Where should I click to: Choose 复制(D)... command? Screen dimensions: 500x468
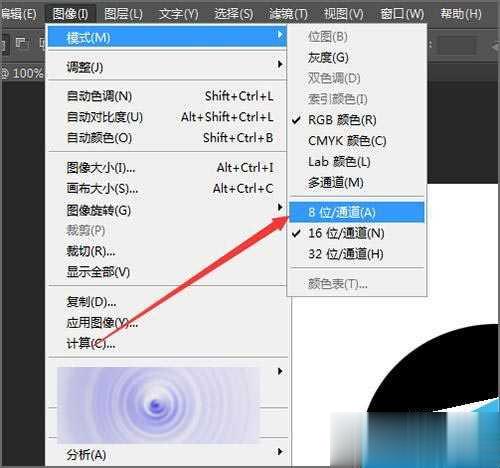(x=167, y=302)
